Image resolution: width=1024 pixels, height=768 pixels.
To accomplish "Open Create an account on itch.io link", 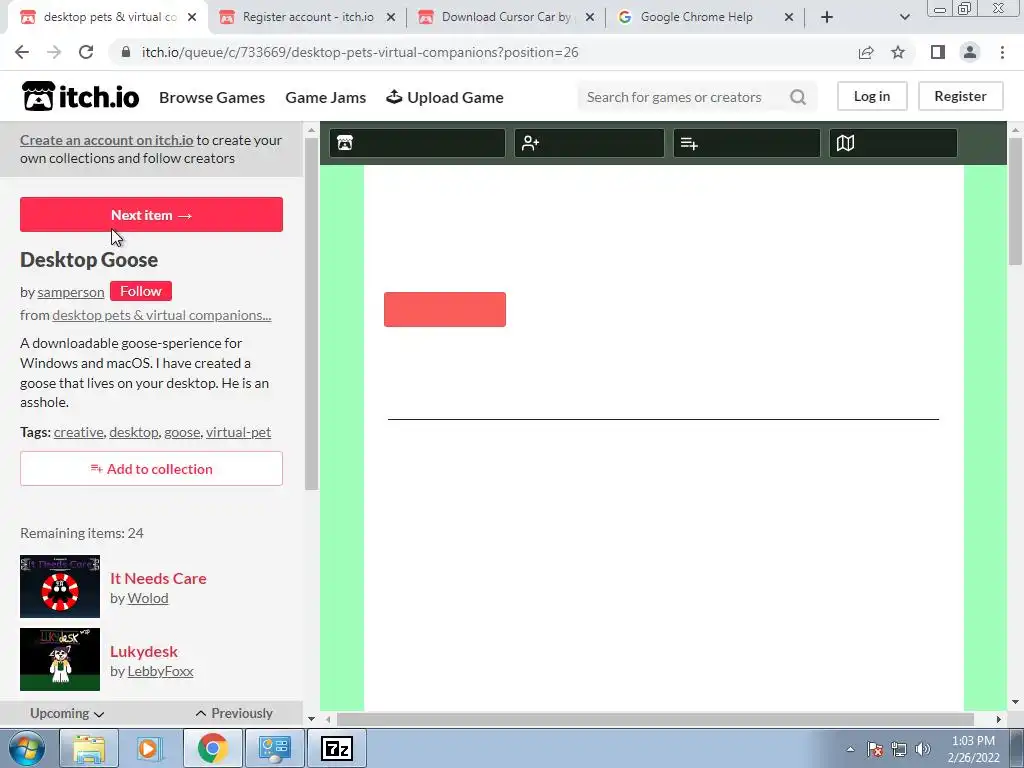I will click(x=106, y=140).
